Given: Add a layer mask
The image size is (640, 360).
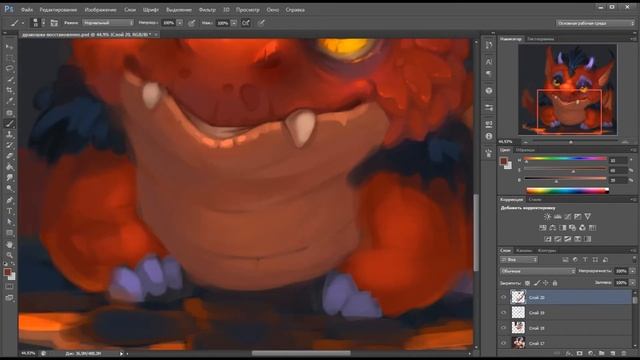Looking at the screenshot, I should (580, 353).
